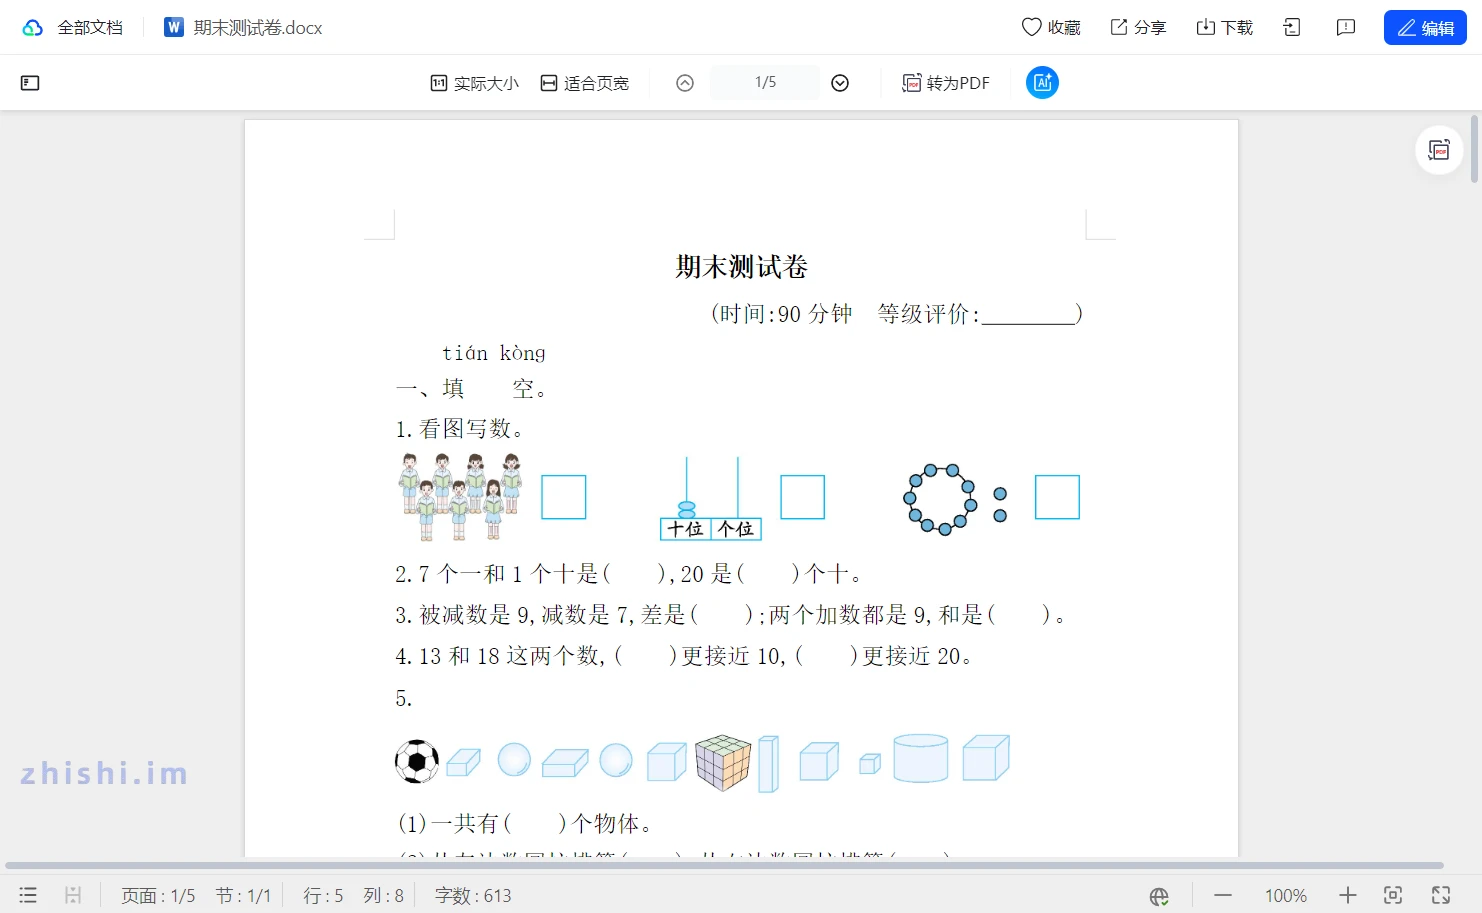
Task: Click the document title 期末测试卷
Action: coord(741,266)
